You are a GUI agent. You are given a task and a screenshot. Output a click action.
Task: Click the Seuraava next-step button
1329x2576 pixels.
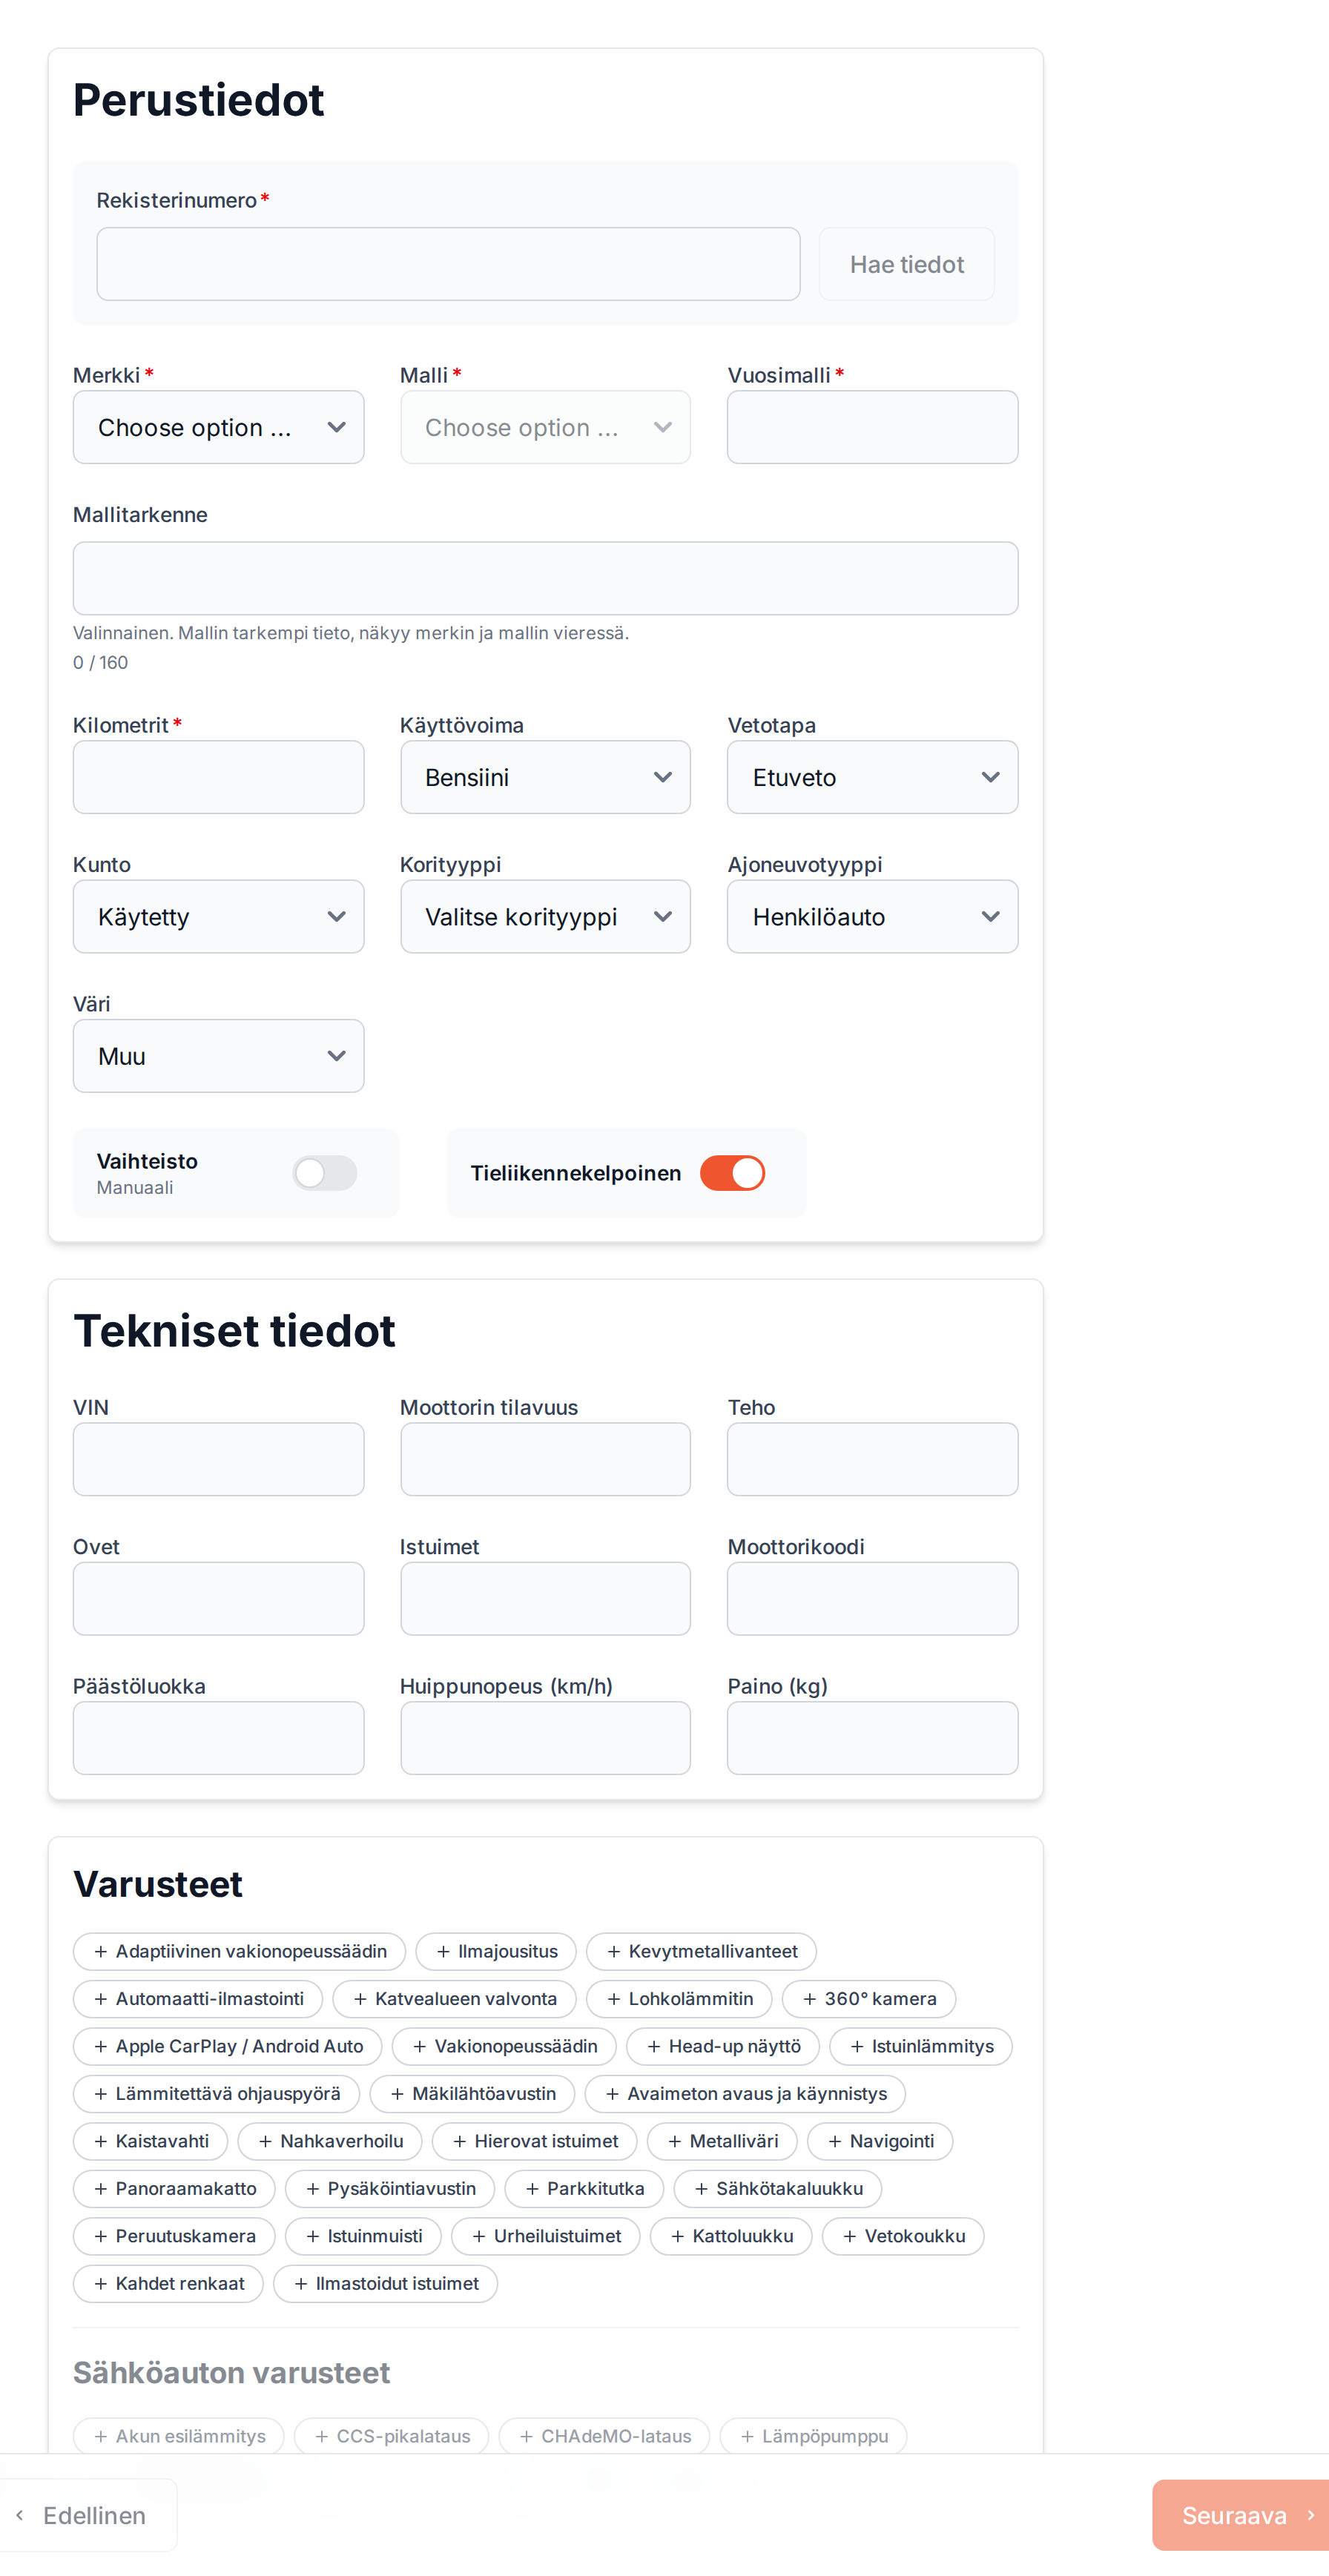pyautogui.click(x=1241, y=2515)
